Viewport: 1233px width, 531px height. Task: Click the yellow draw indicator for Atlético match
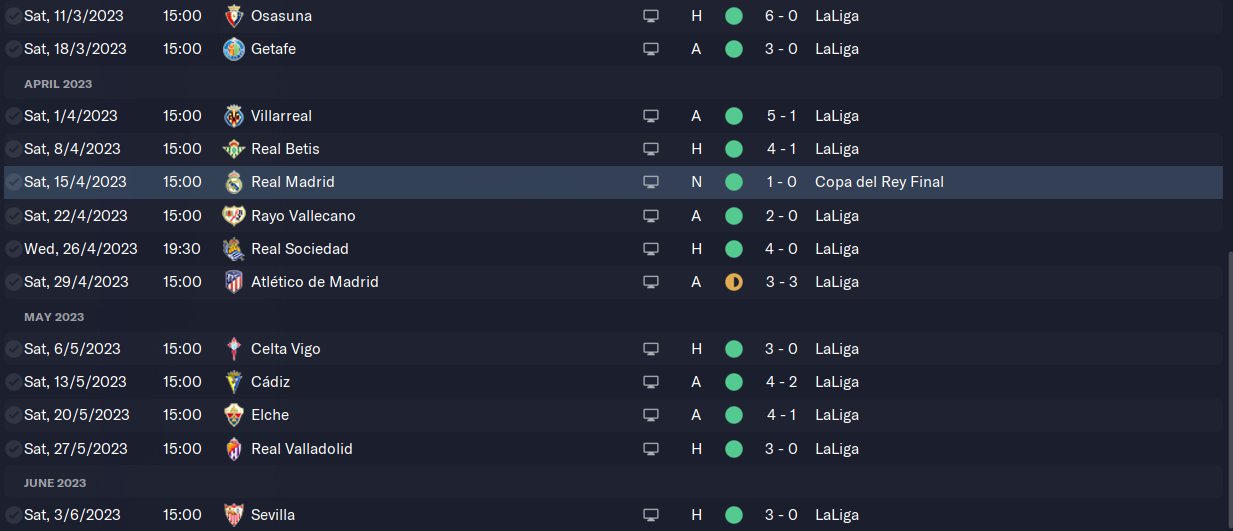734,282
